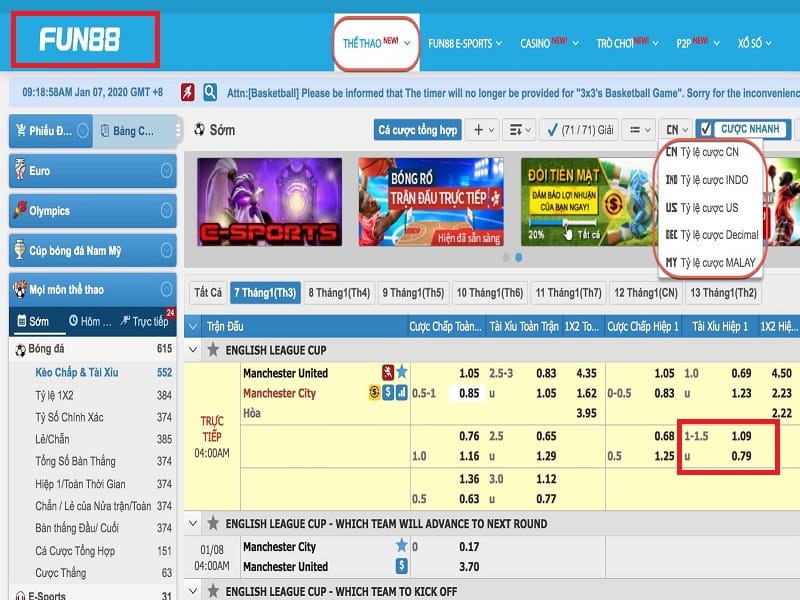Viewport: 800px width, 600px height.
Task: Toggle the Cược Nhanh quick bet checkbox
Action: [706, 129]
